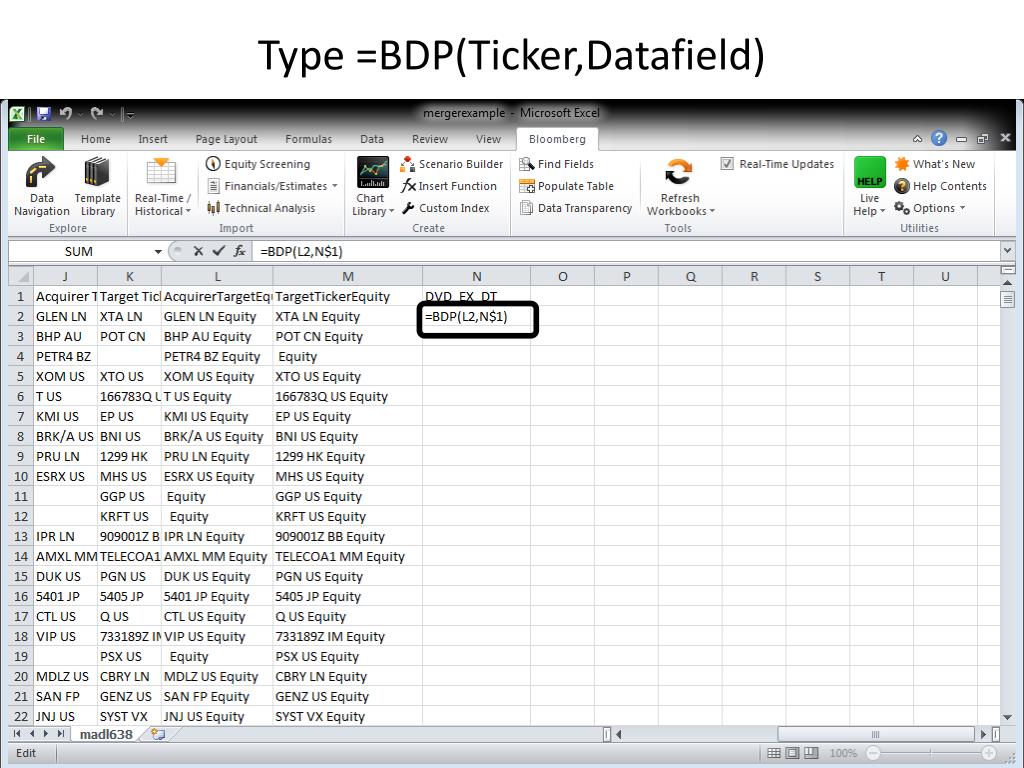
Task: Select cell 'SYST VX Equity'
Action: [x=347, y=716]
